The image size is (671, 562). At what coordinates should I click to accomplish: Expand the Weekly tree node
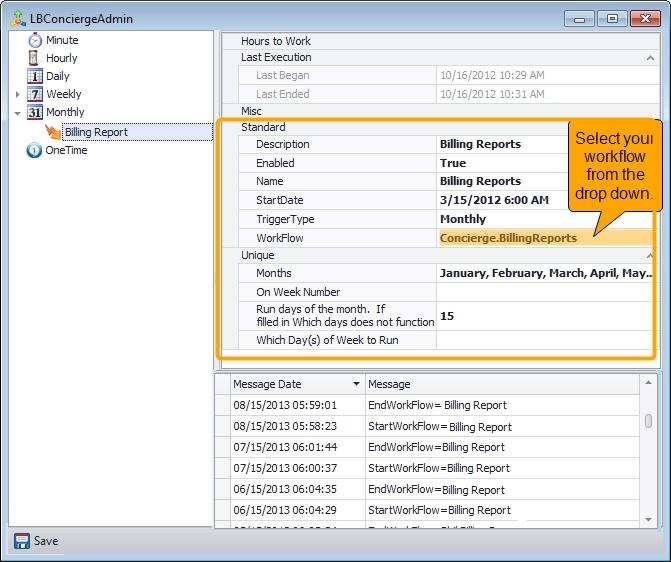(x=18, y=94)
